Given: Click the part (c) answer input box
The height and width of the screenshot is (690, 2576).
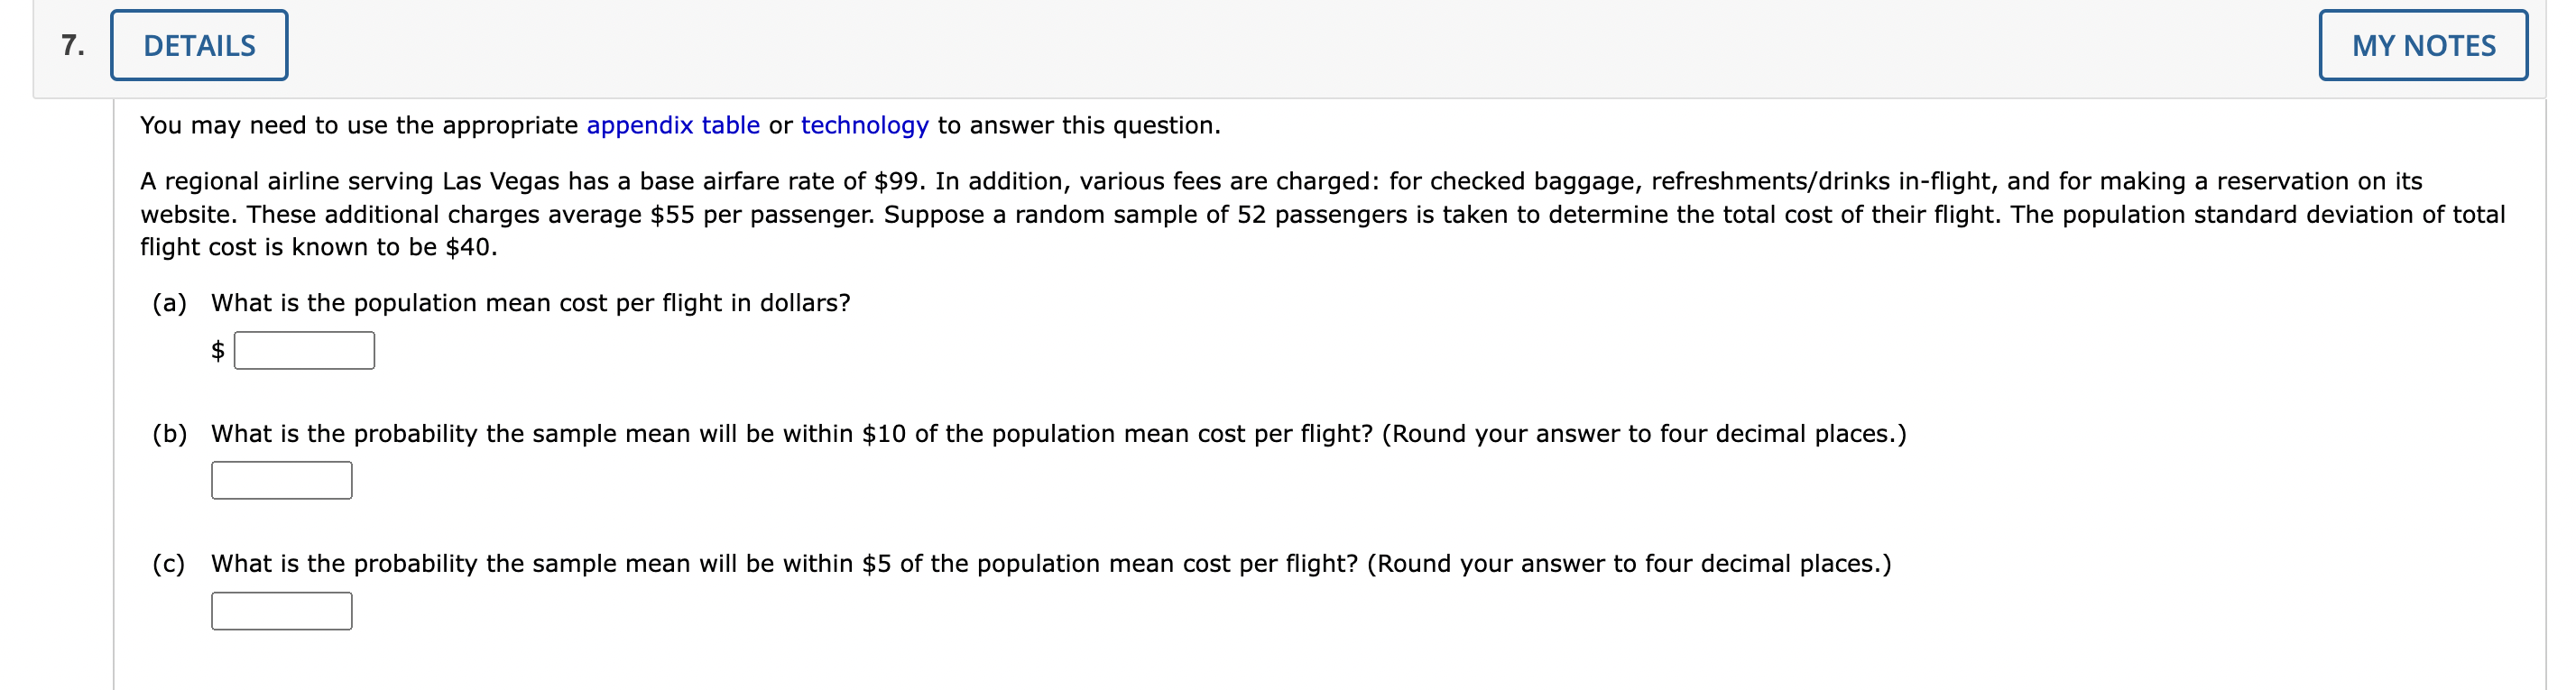Looking at the screenshot, I should coord(281,610).
